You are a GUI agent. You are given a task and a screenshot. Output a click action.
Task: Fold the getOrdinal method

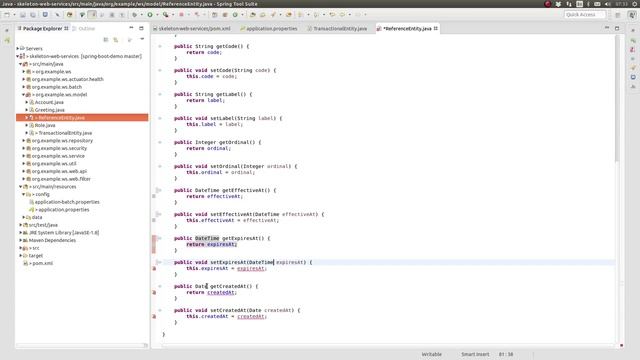click(x=160, y=142)
